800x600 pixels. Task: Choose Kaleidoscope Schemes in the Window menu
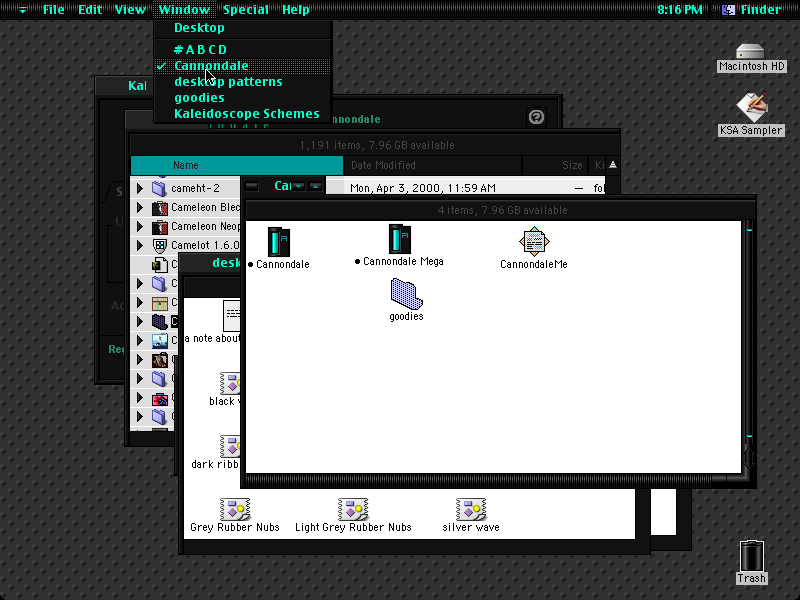[x=243, y=114]
